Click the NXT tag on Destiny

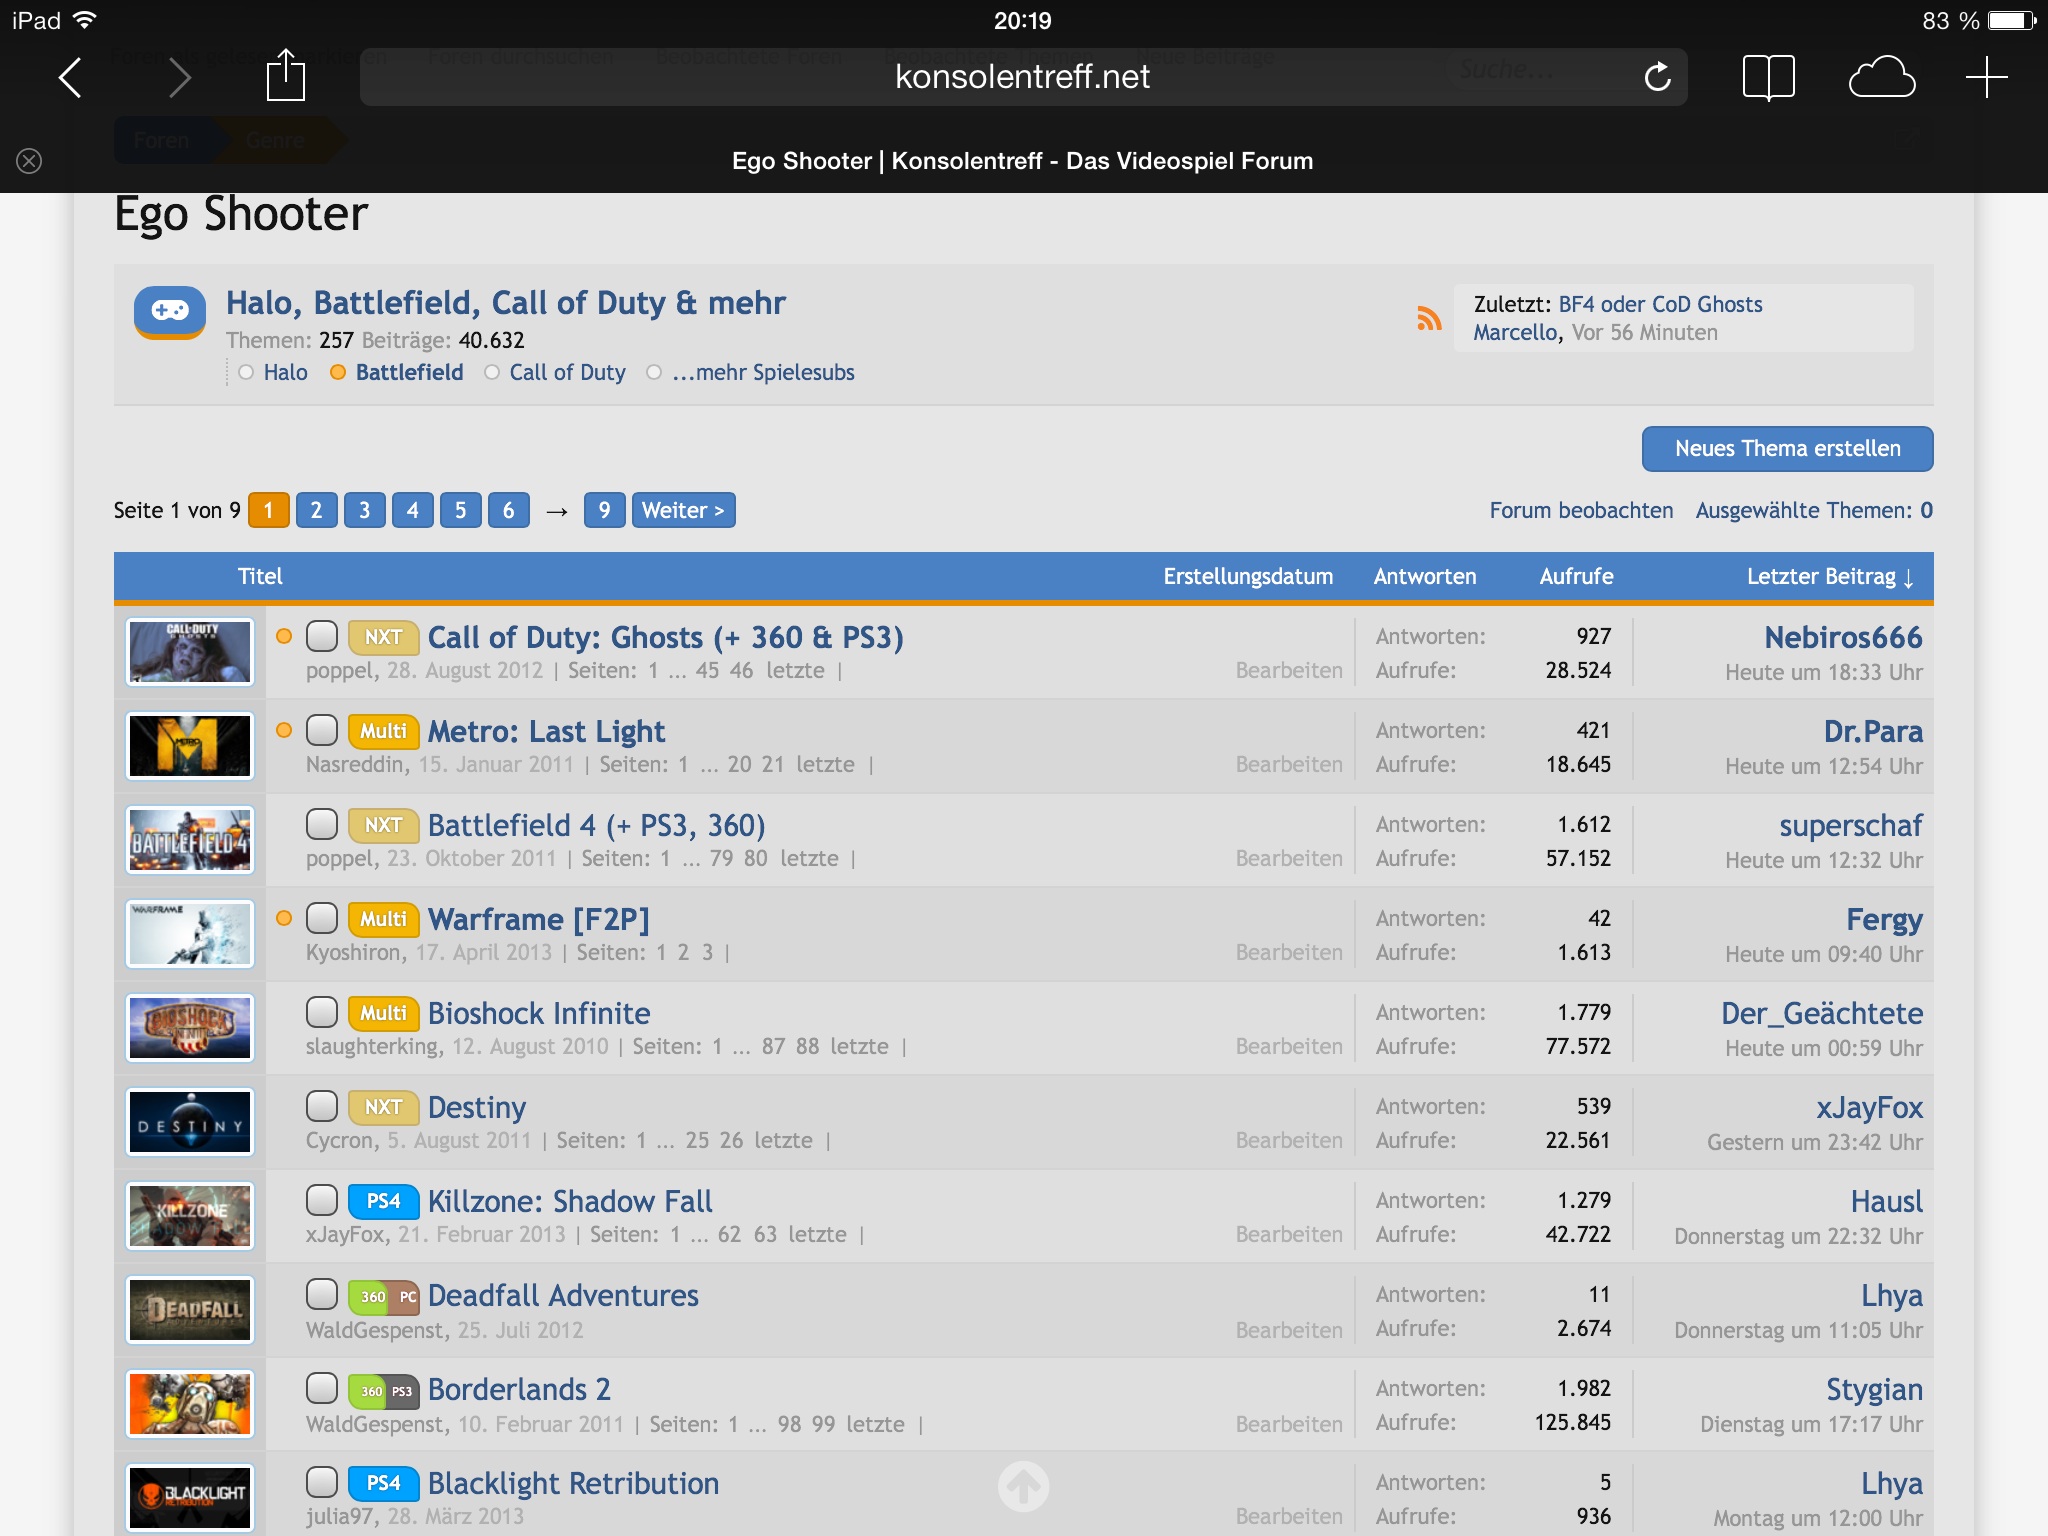pyautogui.click(x=383, y=1107)
